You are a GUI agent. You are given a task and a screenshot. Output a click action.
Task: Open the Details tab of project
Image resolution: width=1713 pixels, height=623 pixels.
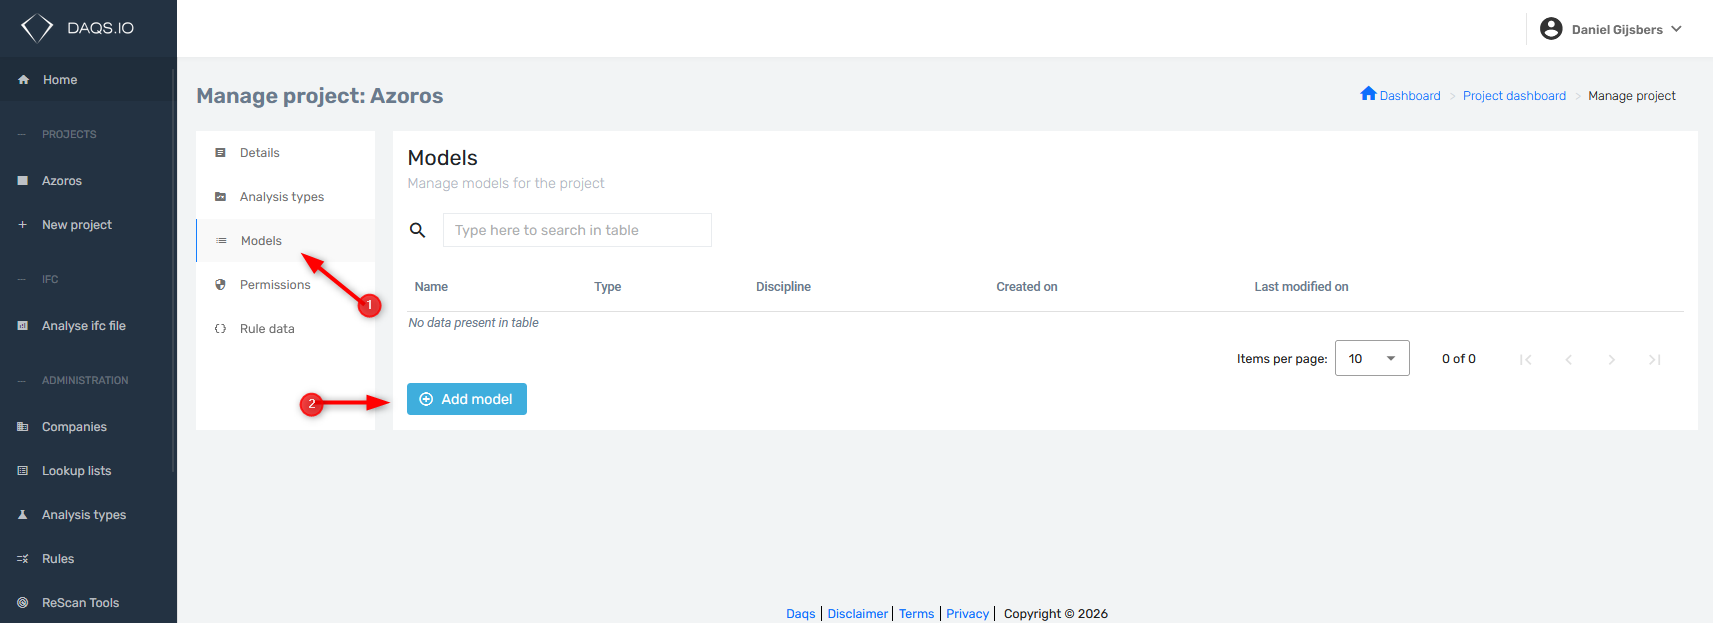[x=286, y=153]
